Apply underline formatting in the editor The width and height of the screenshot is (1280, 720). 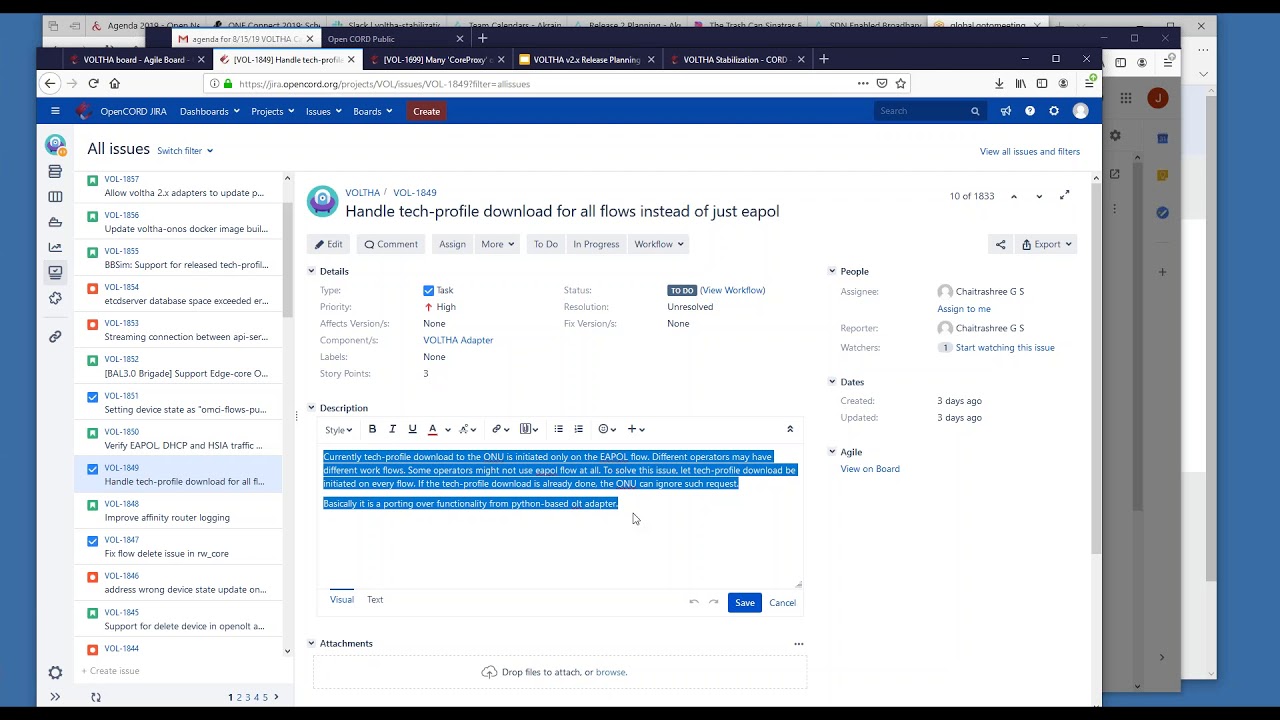pos(412,429)
